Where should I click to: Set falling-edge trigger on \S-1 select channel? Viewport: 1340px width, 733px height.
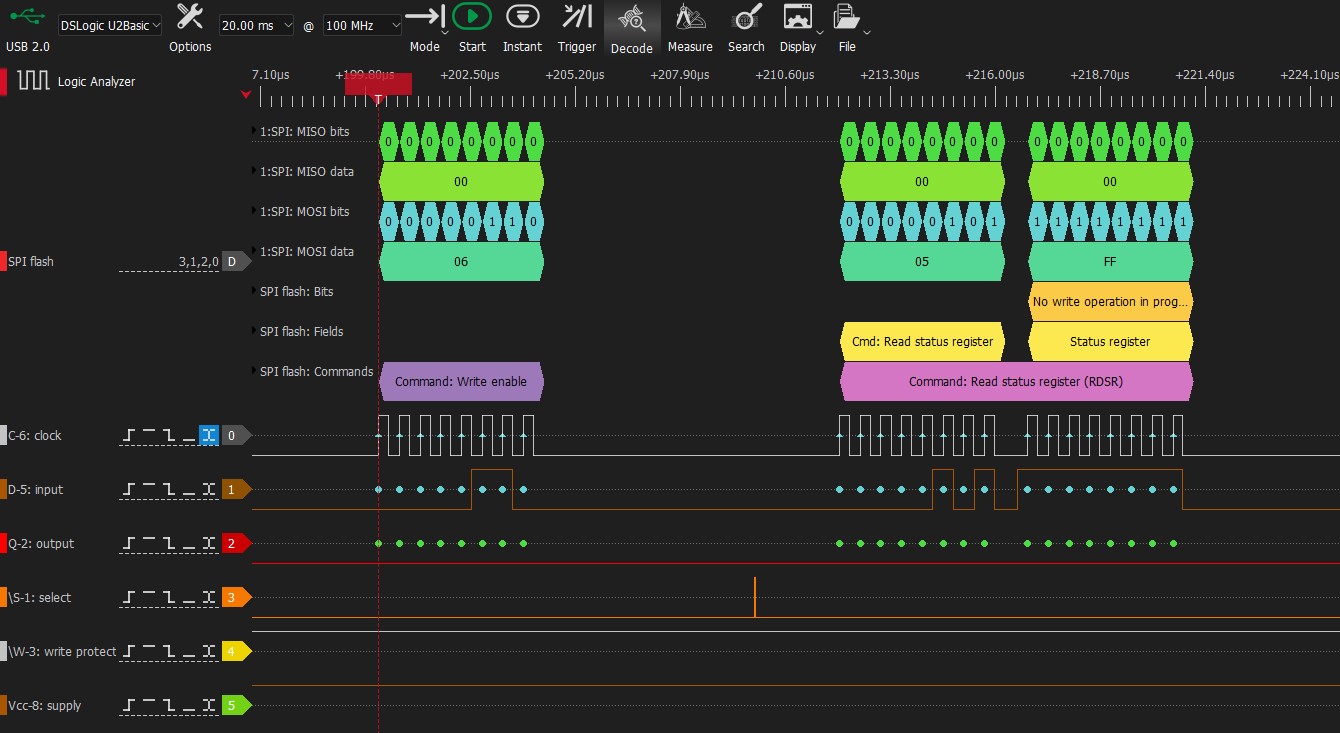(169, 597)
